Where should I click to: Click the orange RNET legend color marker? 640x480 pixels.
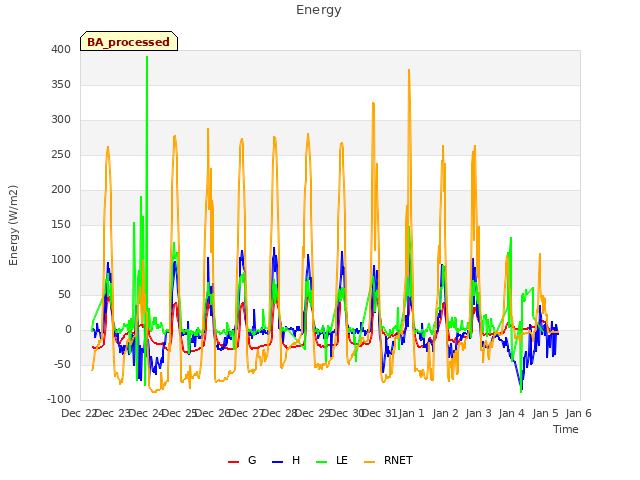pyautogui.click(x=369, y=462)
